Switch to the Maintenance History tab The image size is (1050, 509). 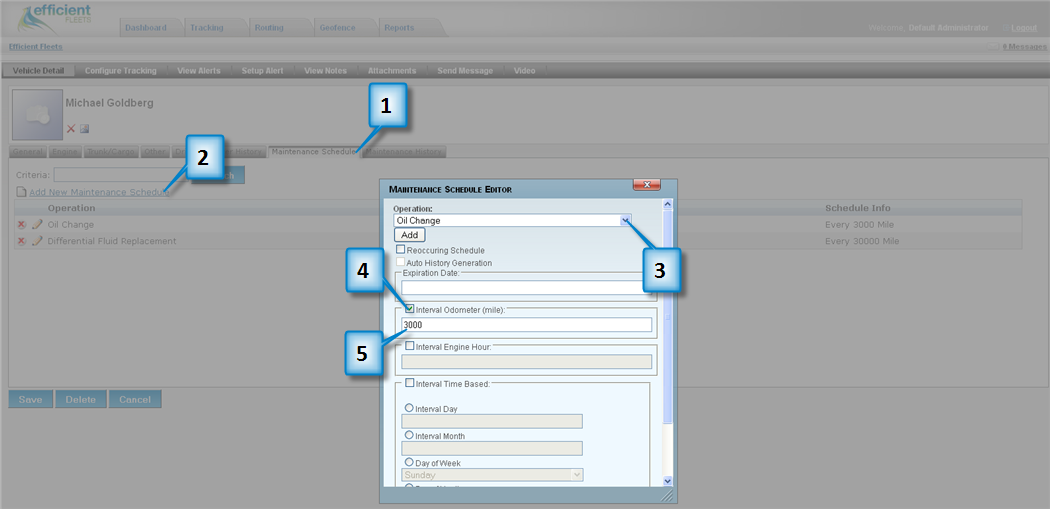coord(404,152)
